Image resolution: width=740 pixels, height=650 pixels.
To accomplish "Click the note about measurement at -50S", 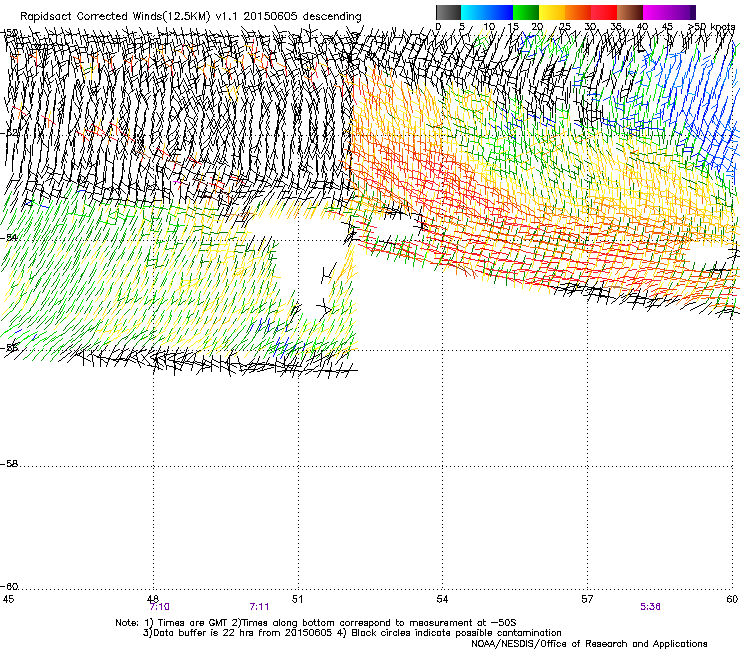I will pyautogui.click(x=374, y=623).
